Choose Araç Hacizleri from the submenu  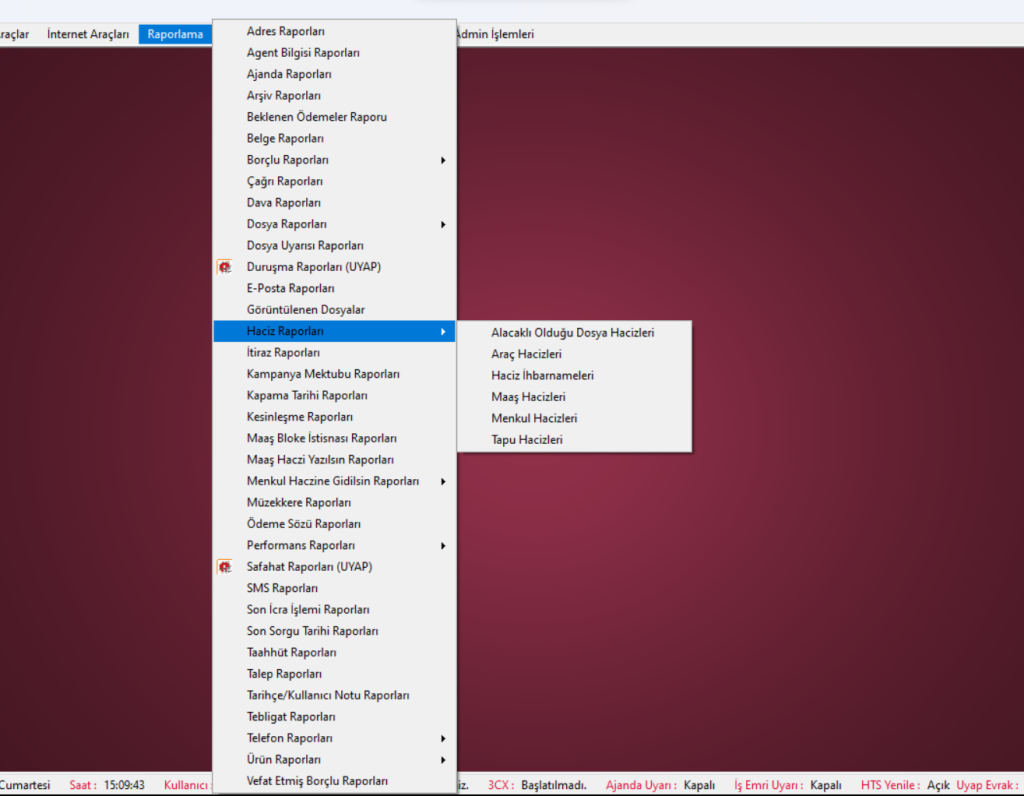coord(526,354)
